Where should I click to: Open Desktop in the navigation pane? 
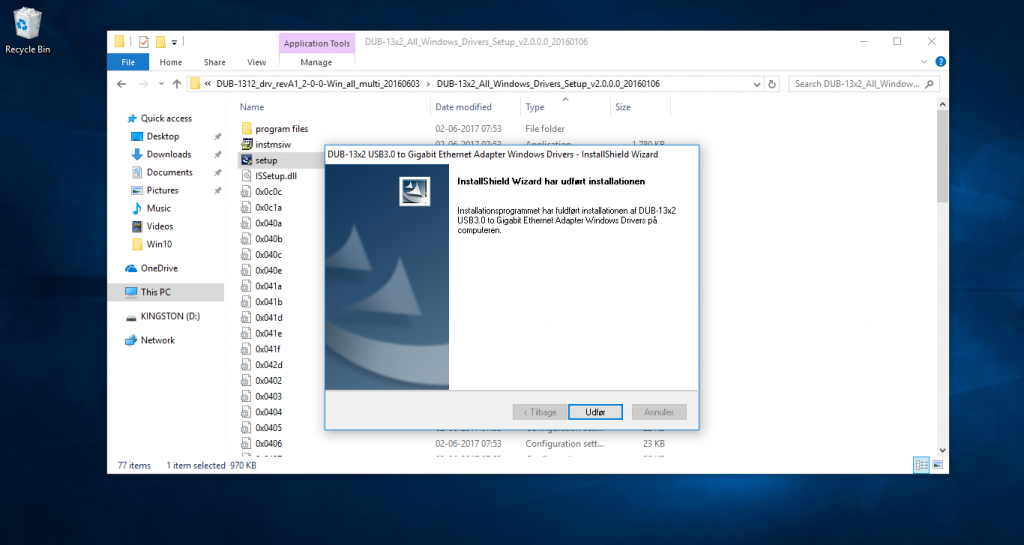[x=163, y=136]
